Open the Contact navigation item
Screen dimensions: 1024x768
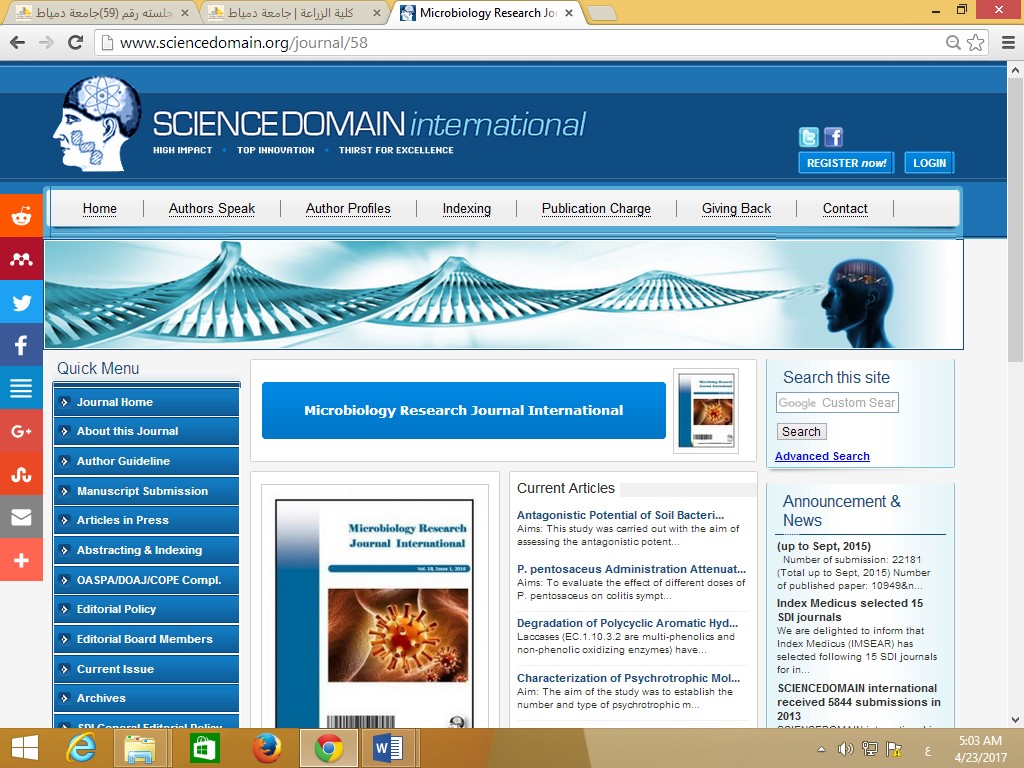click(x=845, y=208)
